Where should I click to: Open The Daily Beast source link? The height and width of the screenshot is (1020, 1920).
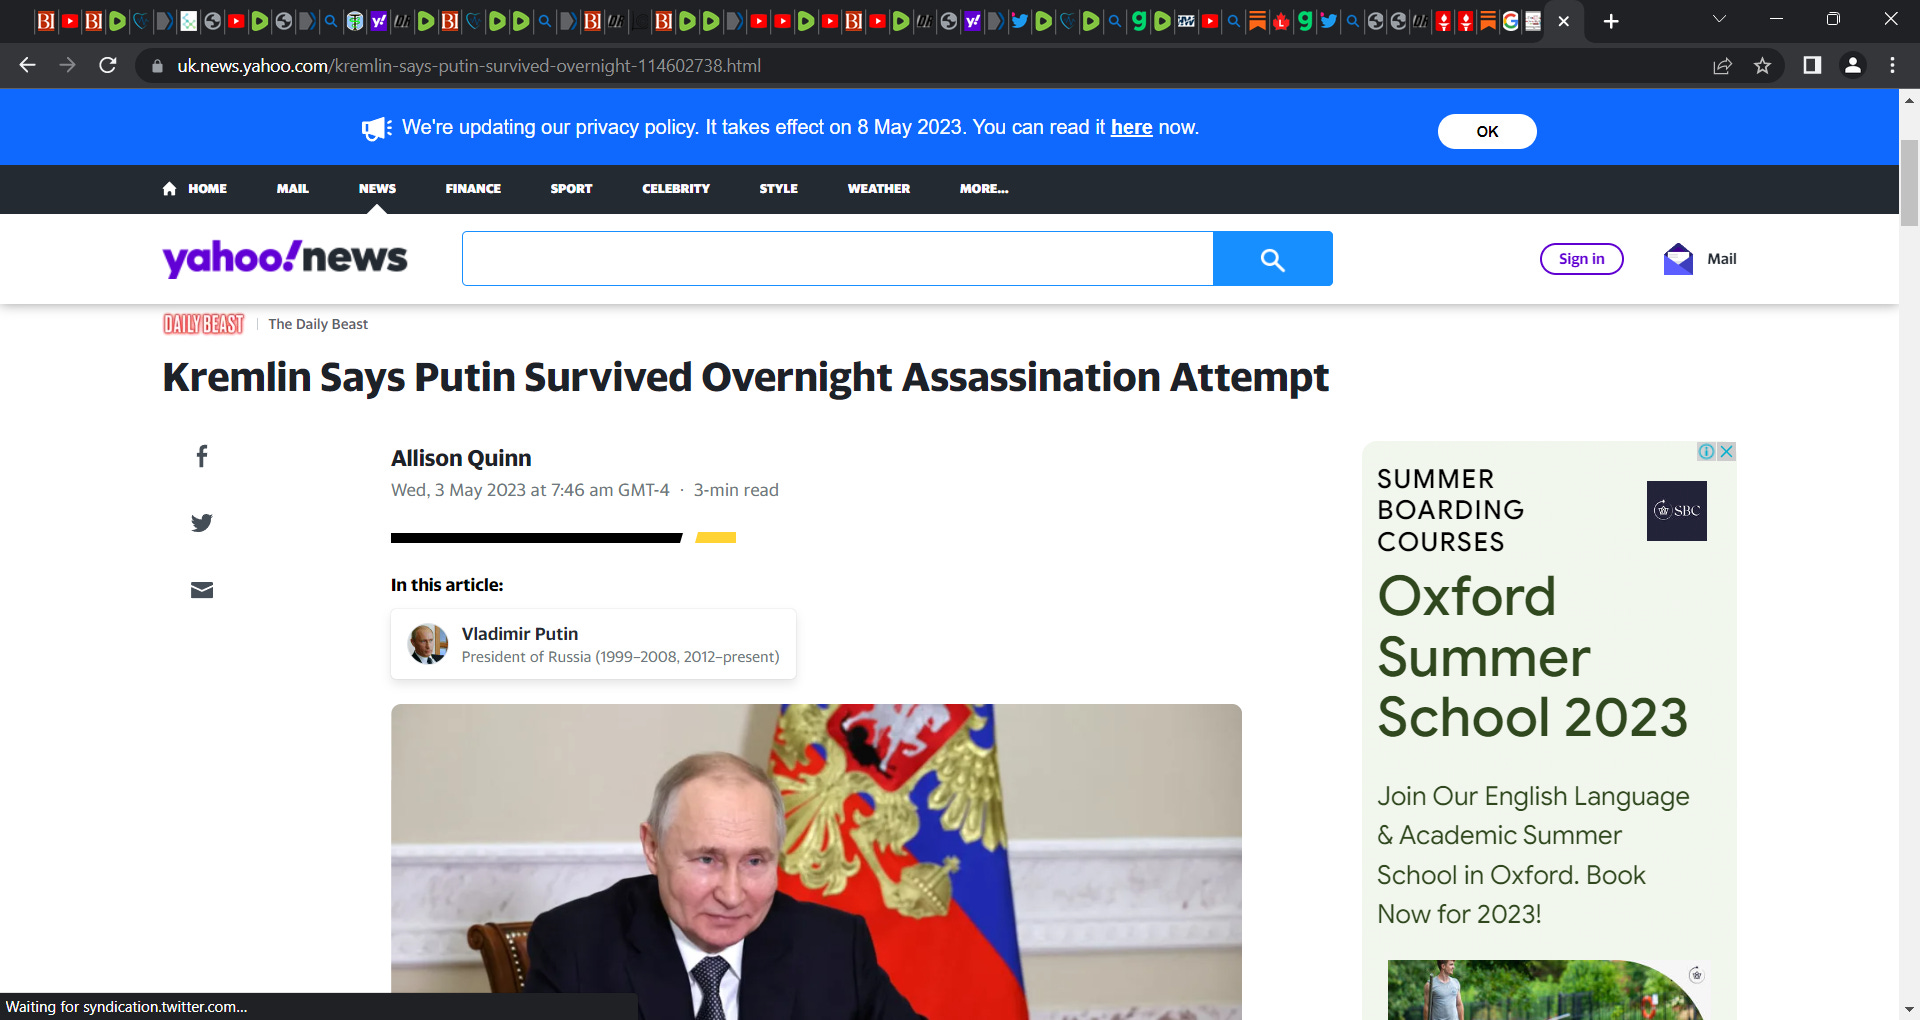click(x=318, y=324)
